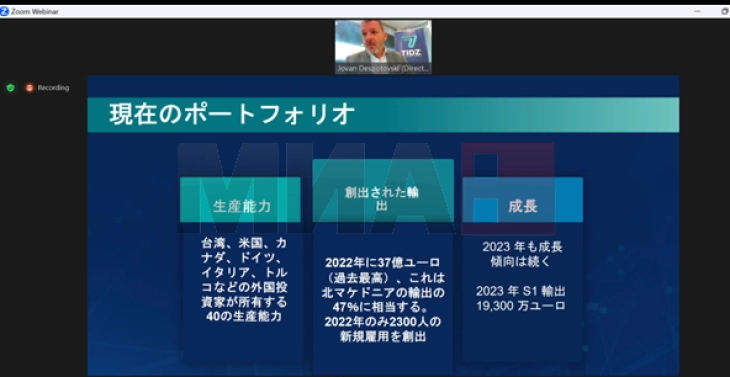730x377 pixels.
Task: Open the green encryption shield info
Action: tap(11, 88)
